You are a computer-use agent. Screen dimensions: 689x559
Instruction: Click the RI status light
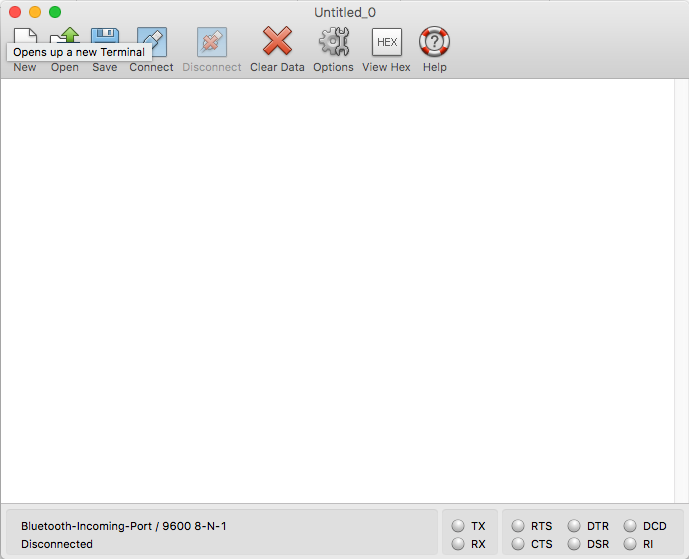630,544
